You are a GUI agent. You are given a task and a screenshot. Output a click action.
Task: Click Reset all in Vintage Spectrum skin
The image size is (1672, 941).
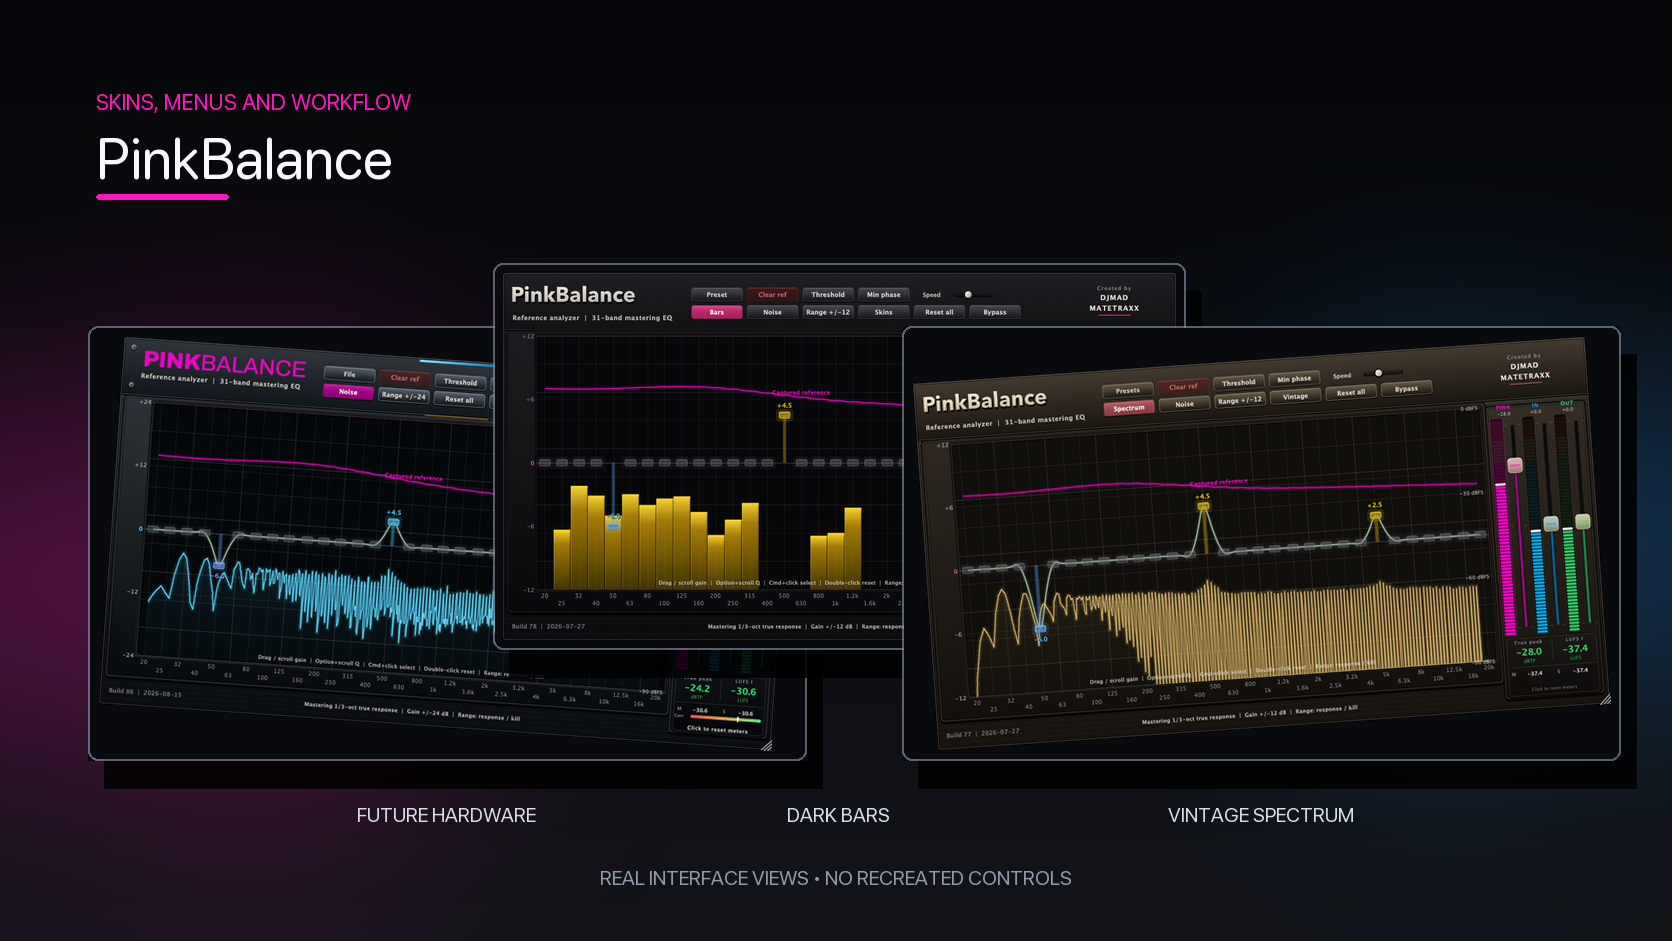1351,392
